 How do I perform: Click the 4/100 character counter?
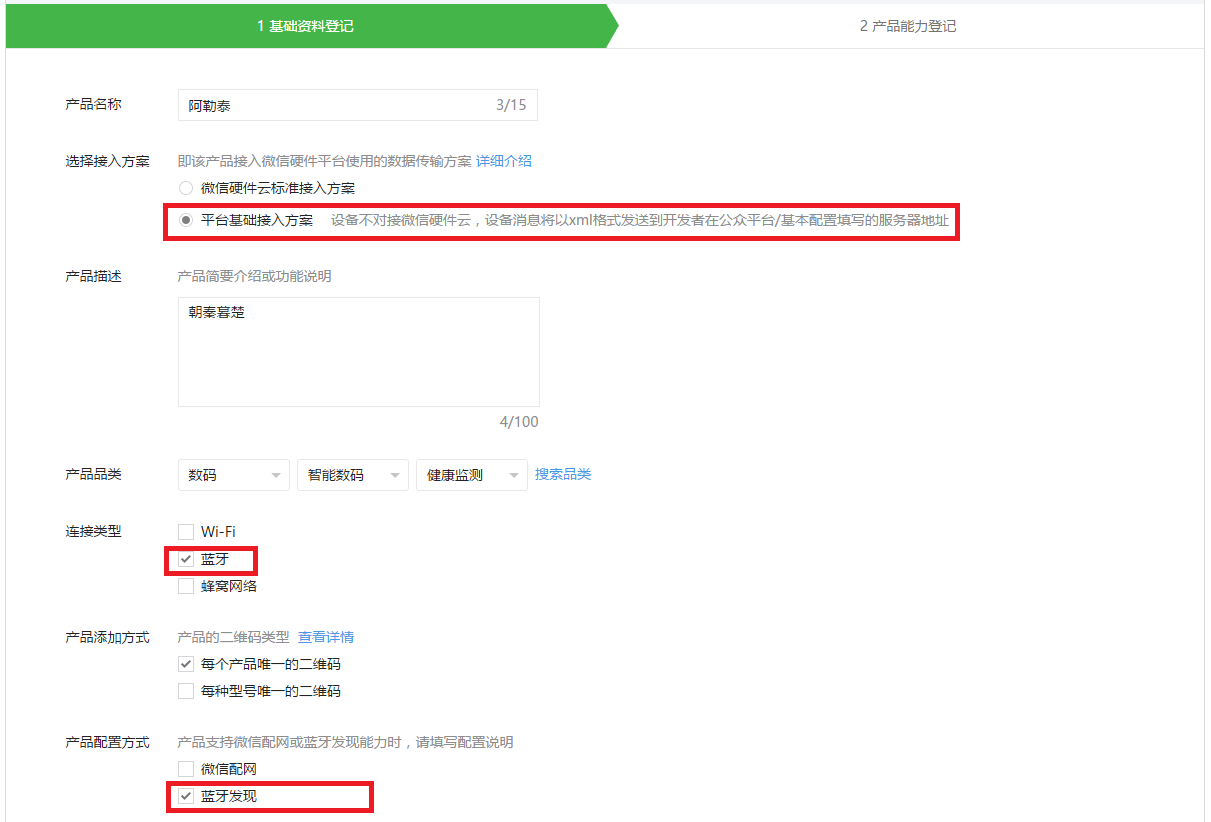click(519, 422)
